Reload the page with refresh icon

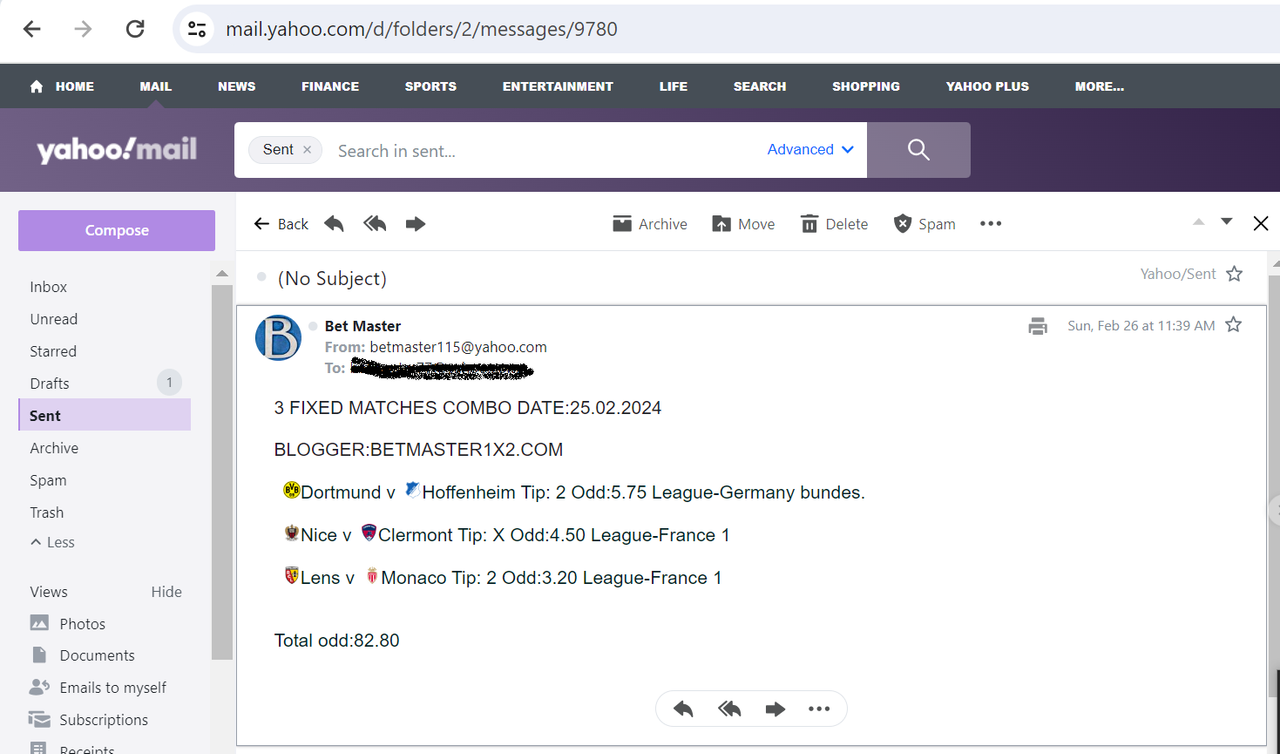[x=135, y=29]
